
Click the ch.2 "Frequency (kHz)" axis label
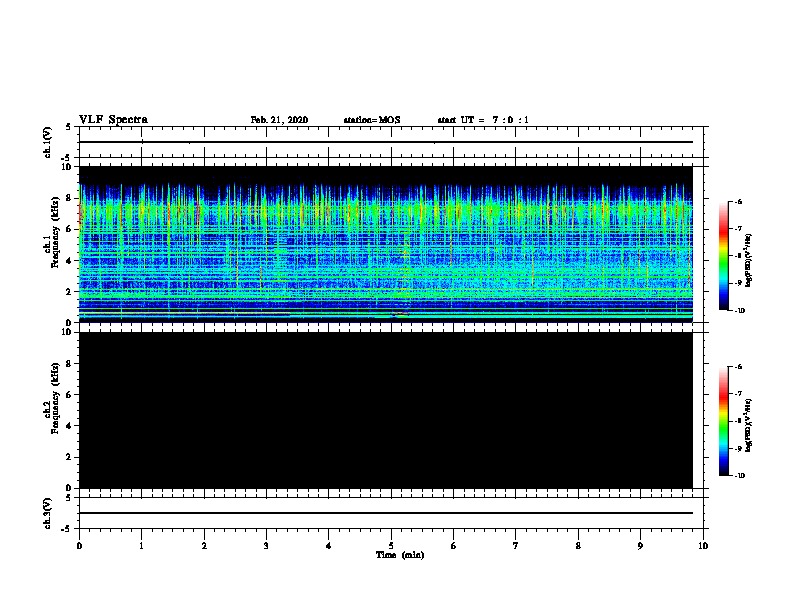(55, 398)
